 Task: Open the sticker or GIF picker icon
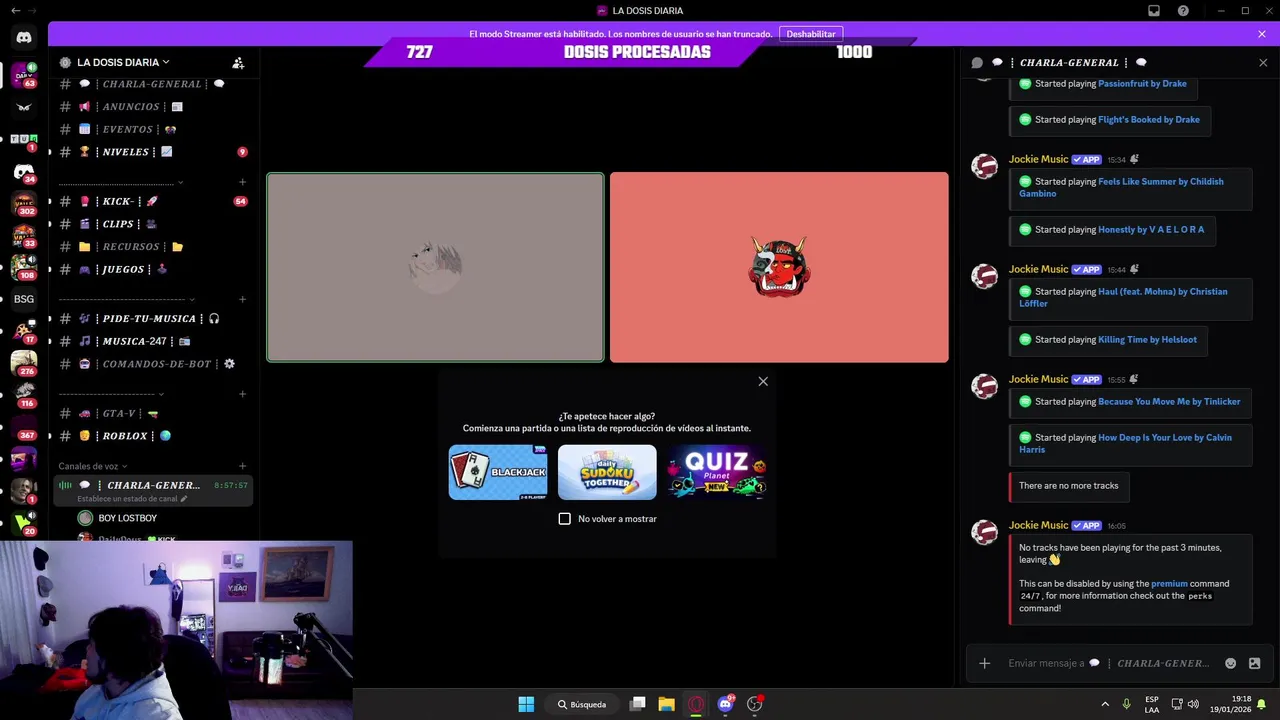(x=1255, y=663)
